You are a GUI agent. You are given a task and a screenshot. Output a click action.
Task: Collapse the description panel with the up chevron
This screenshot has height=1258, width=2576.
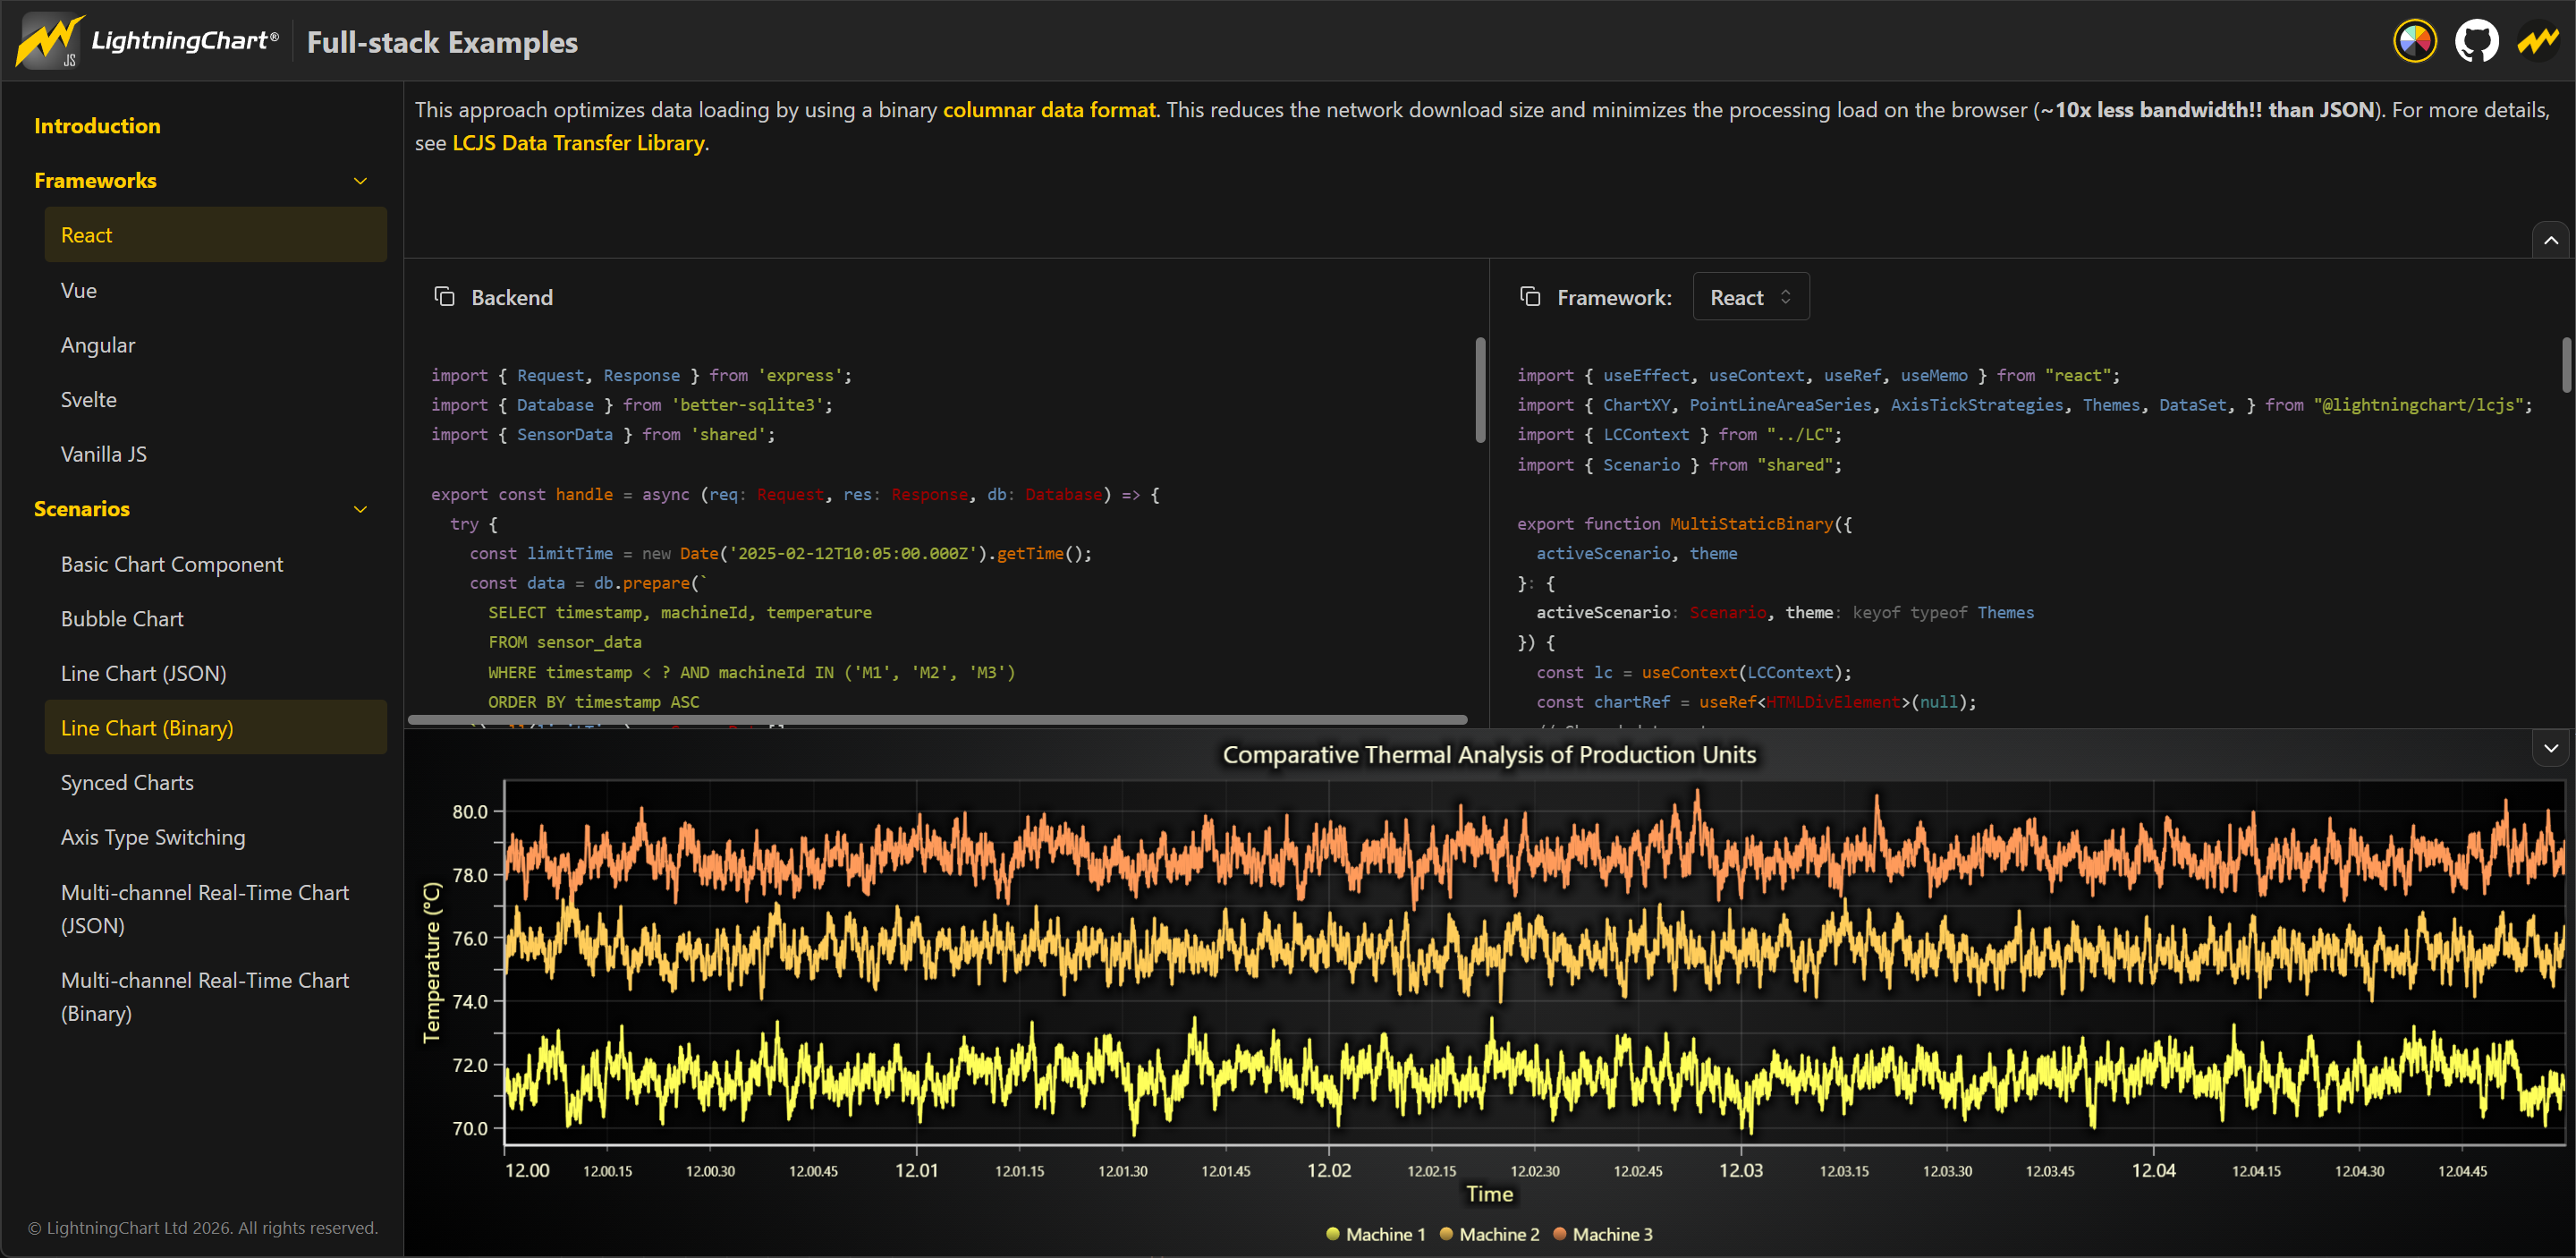point(2551,240)
